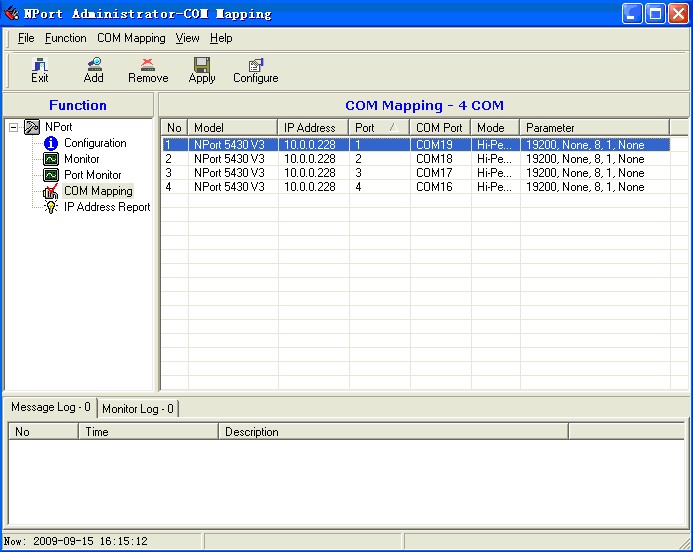The image size is (693, 552).
Task: Click the NPort root node icon
Action: [32, 127]
